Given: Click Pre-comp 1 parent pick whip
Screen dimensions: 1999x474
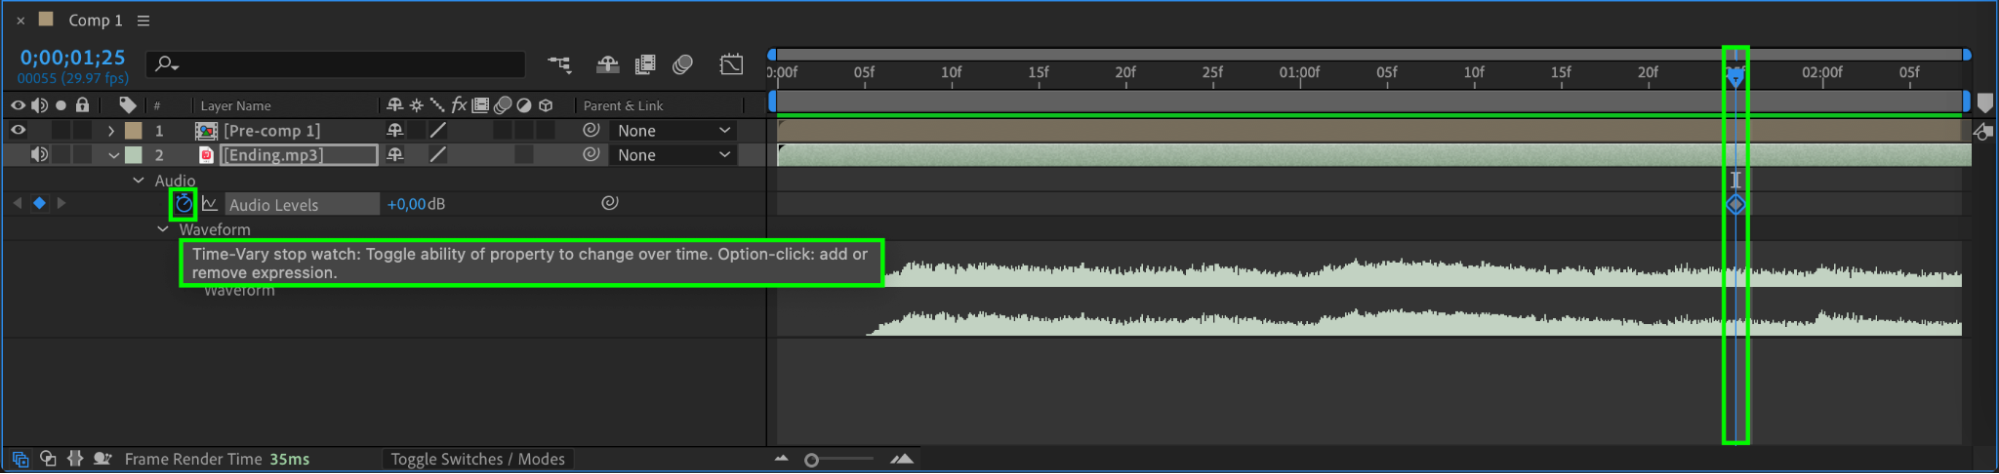Looking at the screenshot, I should 591,130.
